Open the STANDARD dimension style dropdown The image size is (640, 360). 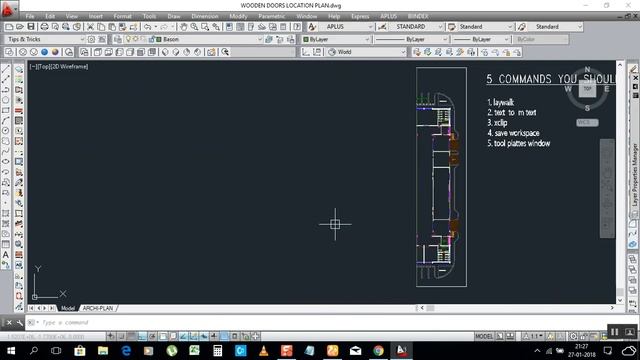pyautogui.click(x=440, y=27)
